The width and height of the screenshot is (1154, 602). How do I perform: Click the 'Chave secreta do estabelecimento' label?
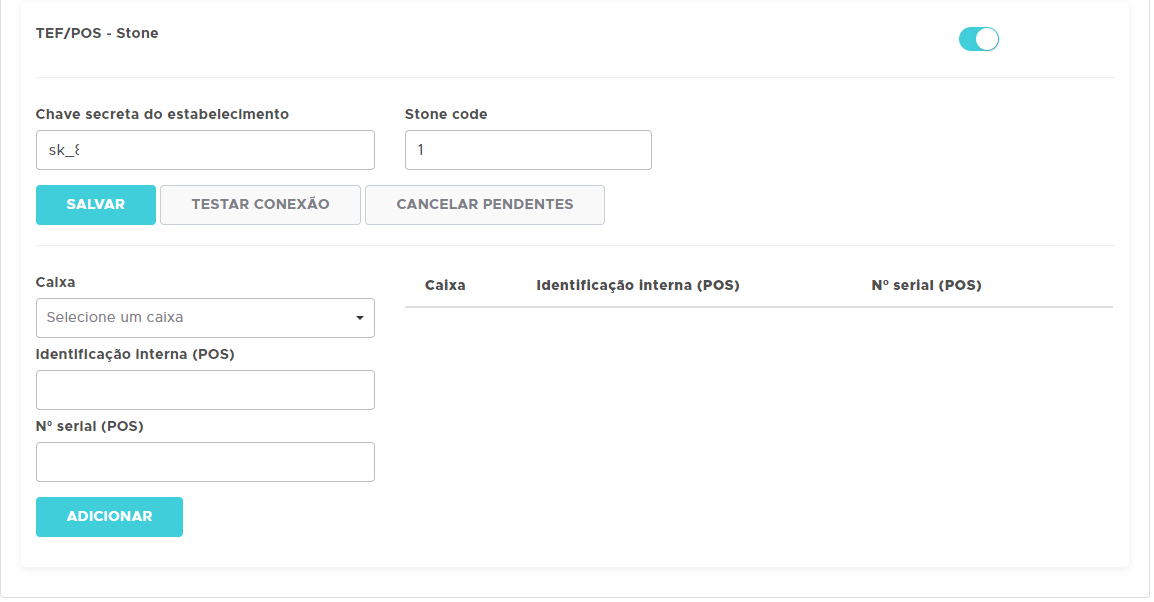(x=162, y=114)
